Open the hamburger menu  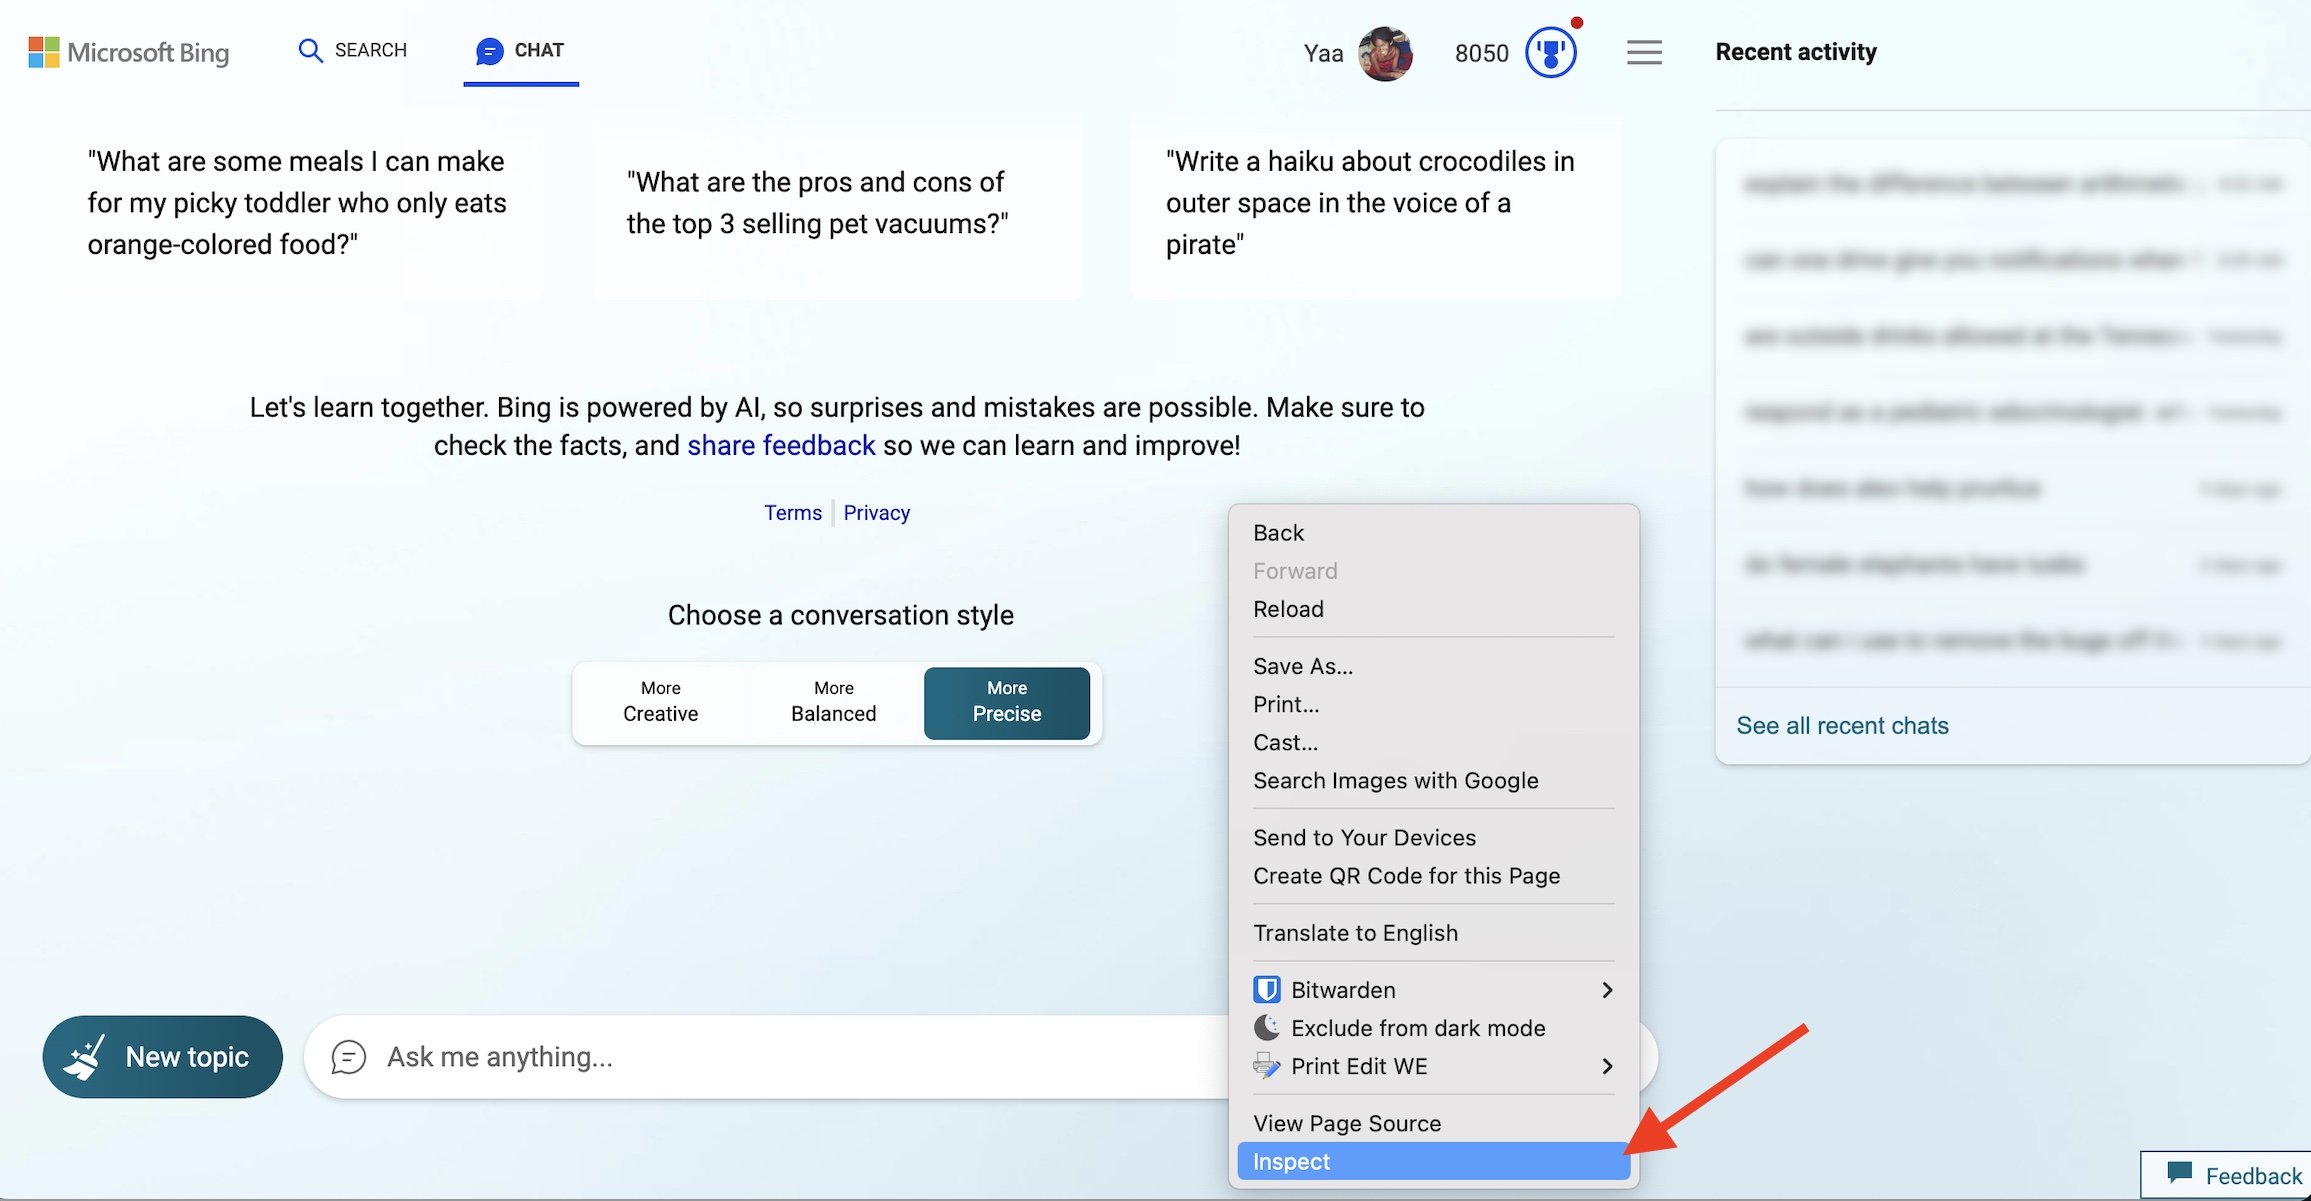[1644, 52]
